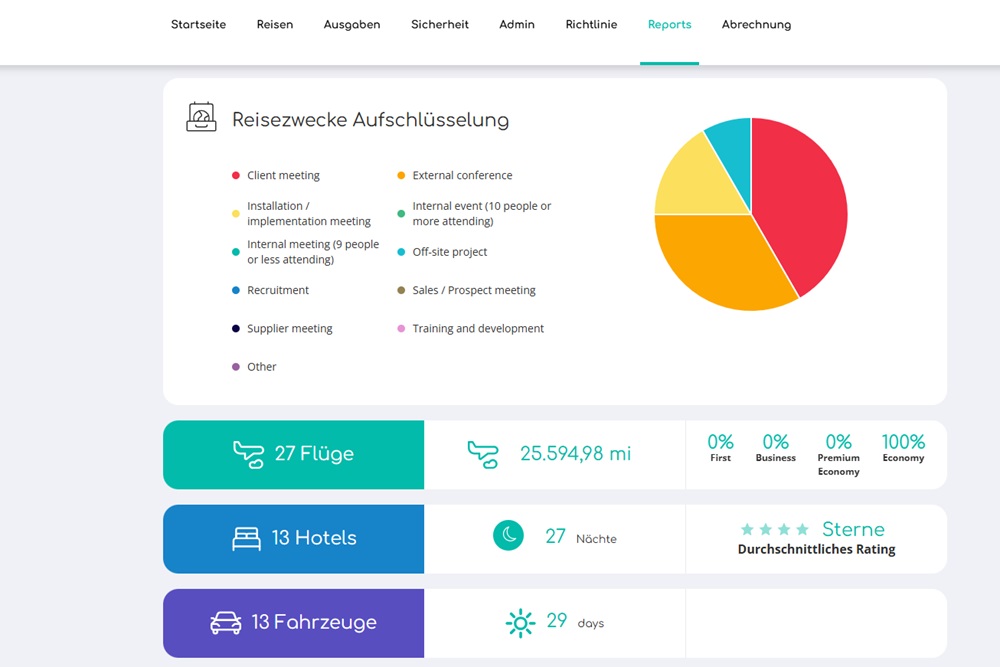
Task: Select the car icon on the 13 Fahrzeuge button
Action: (x=225, y=621)
